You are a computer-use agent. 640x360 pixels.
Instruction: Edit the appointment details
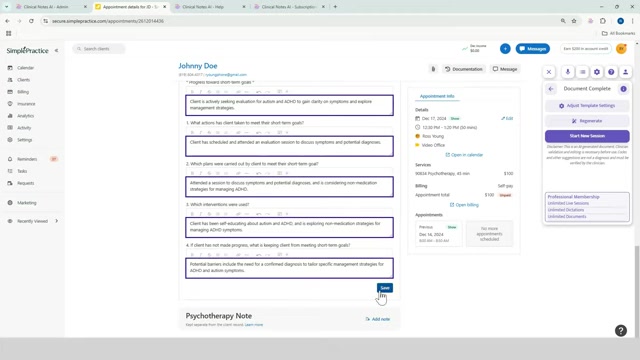click(x=507, y=118)
